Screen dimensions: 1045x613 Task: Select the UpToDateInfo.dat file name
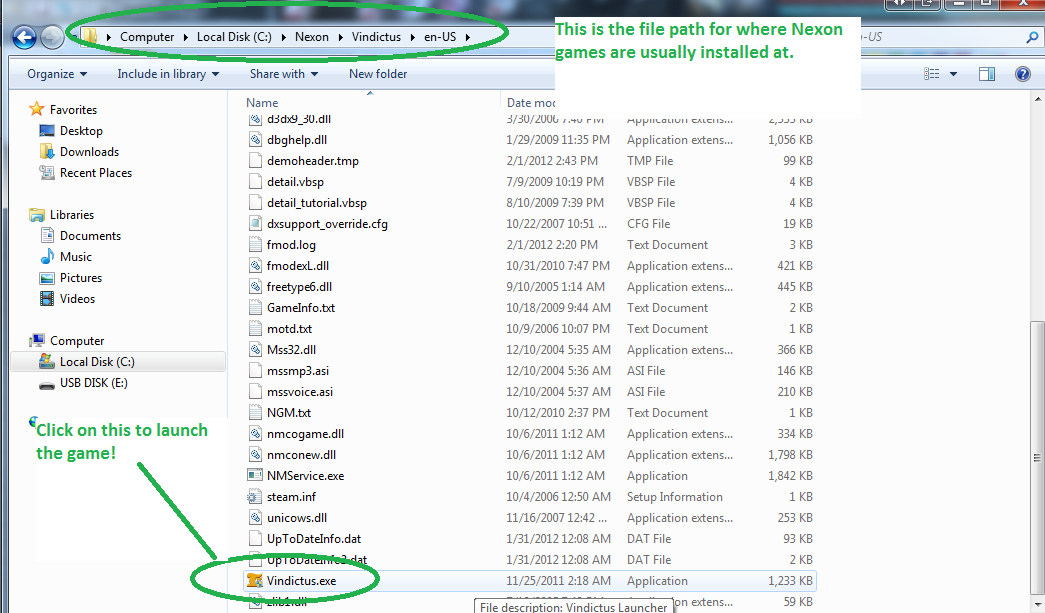(x=314, y=538)
